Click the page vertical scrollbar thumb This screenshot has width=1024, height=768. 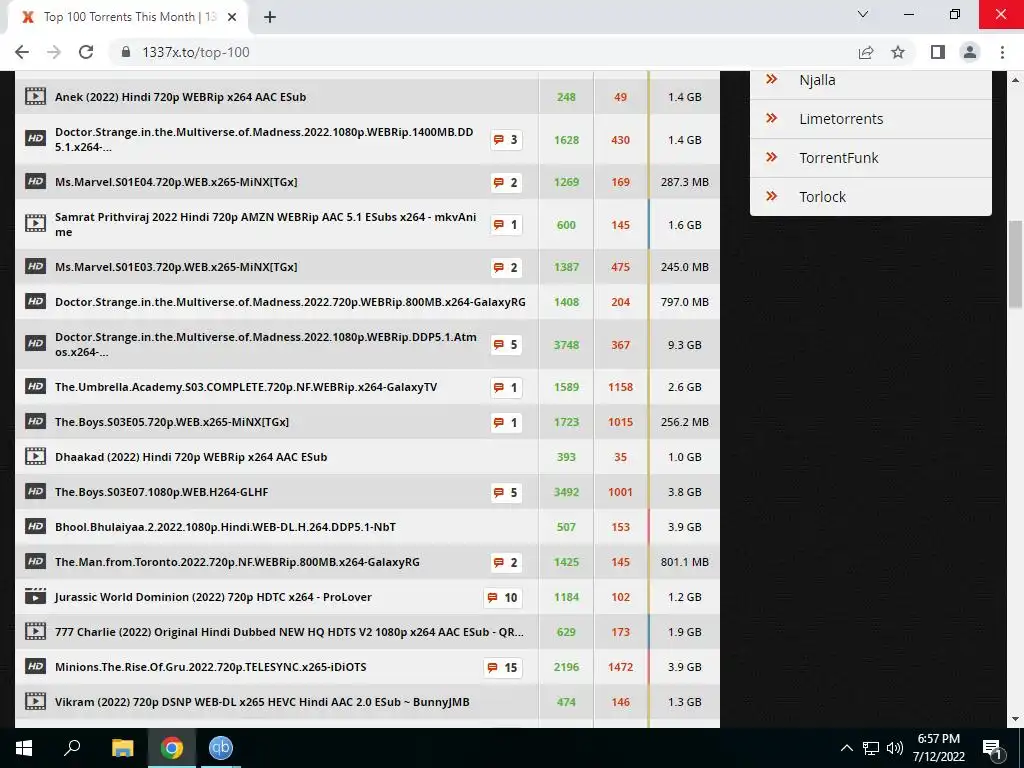[x=1016, y=264]
